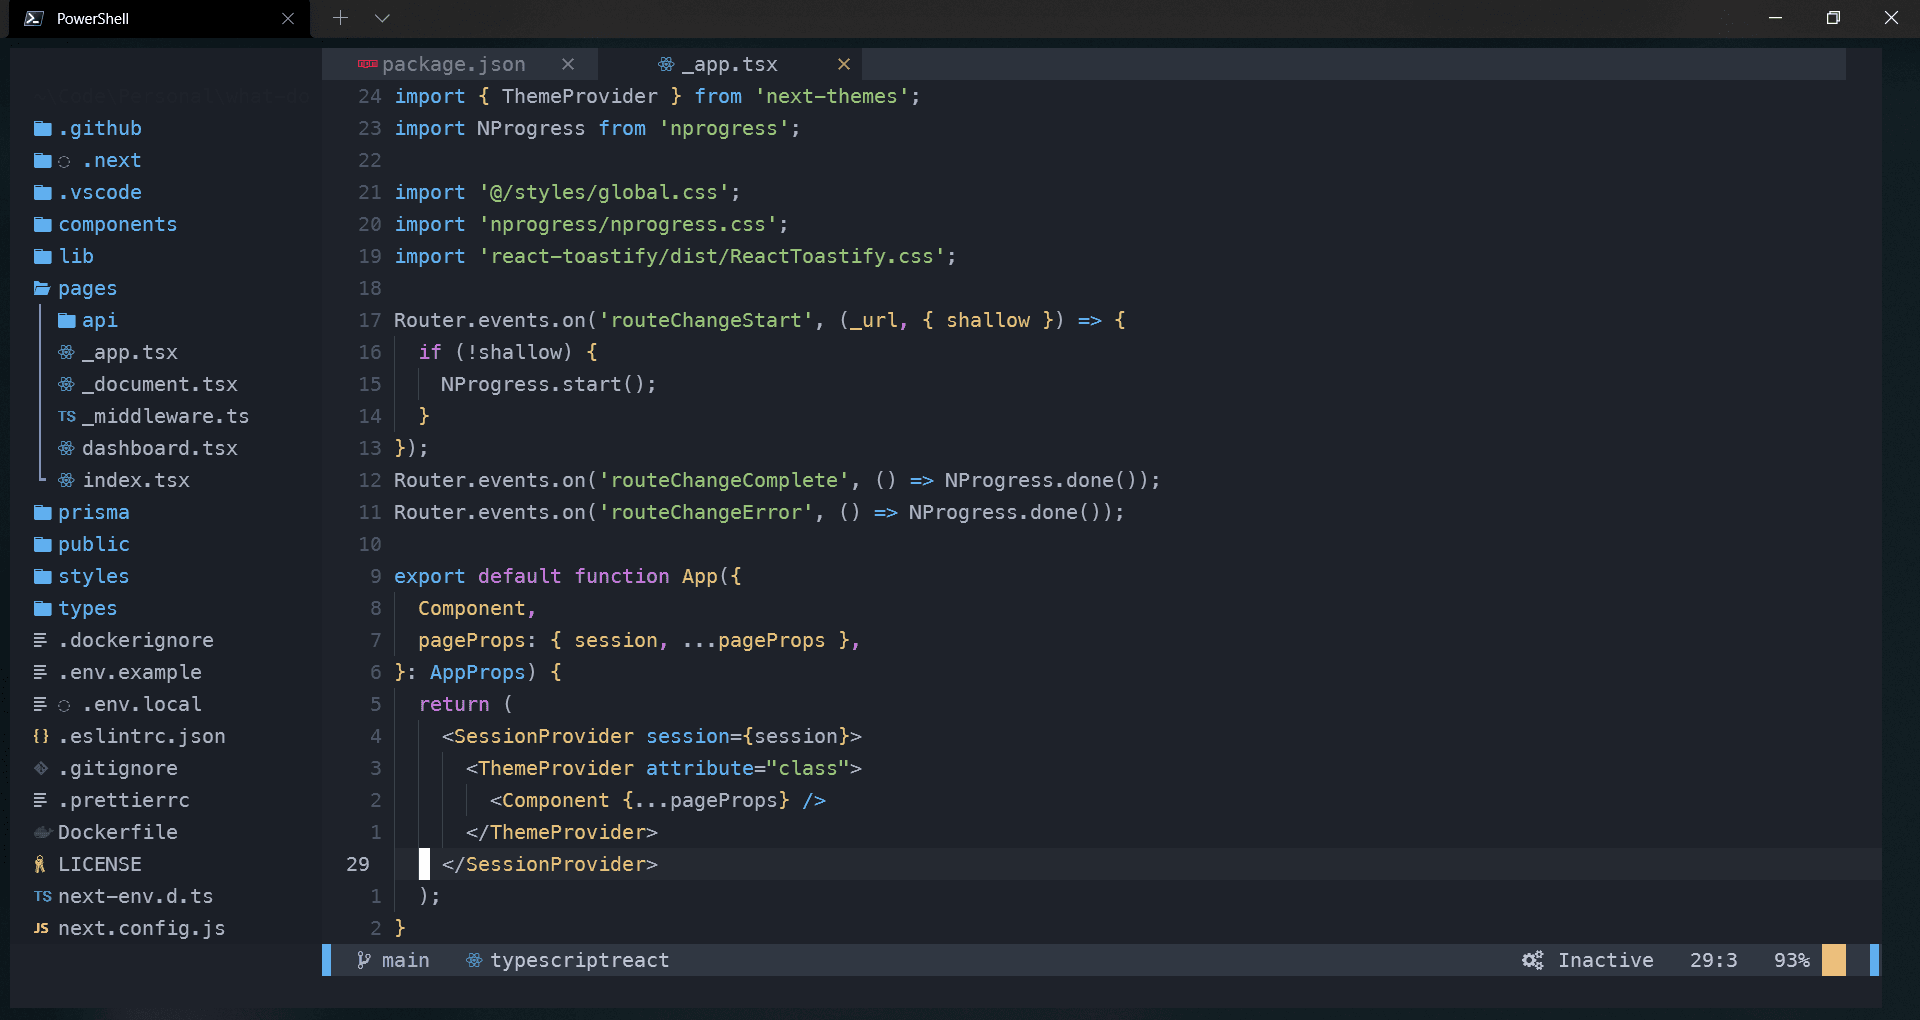Click the TS icon beside _middleware.ts
The height and width of the screenshot is (1020, 1920).
click(66, 416)
